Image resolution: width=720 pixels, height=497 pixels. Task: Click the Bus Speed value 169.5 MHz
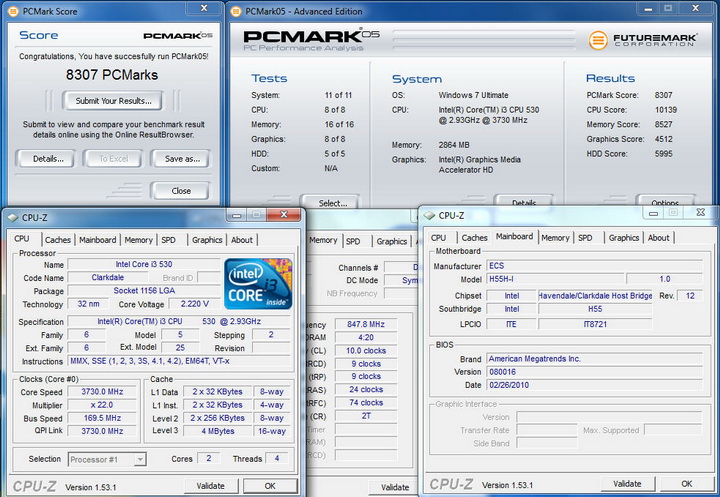pyautogui.click(x=102, y=418)
